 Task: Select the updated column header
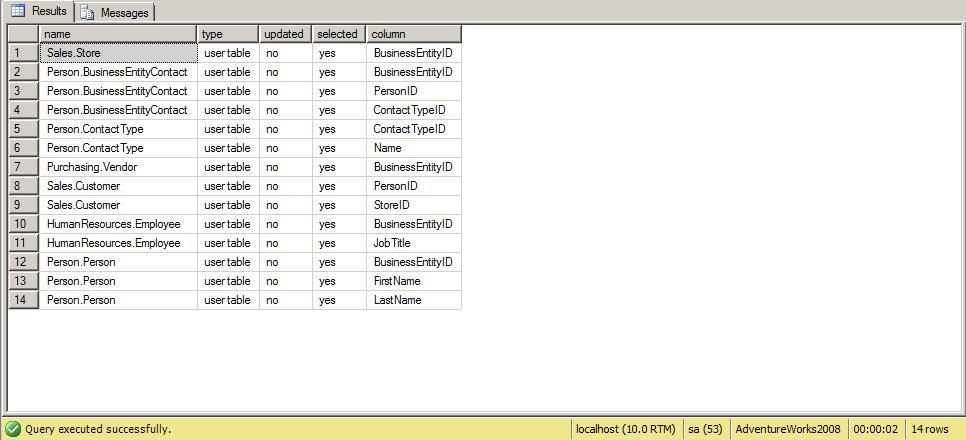[285, 34]
